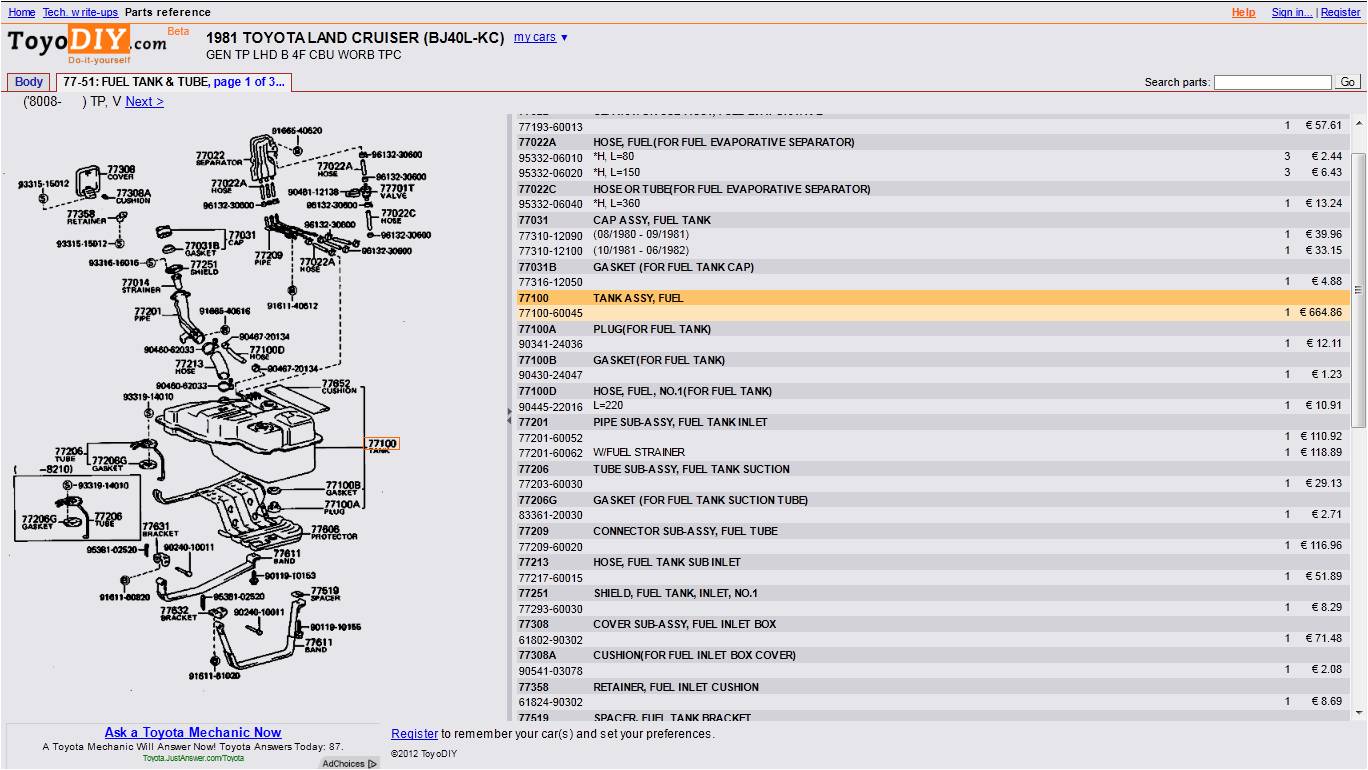Click the Go search button
This screenshot has height=770, width=1368.
pyautogui.click(x=1347, y=82)
